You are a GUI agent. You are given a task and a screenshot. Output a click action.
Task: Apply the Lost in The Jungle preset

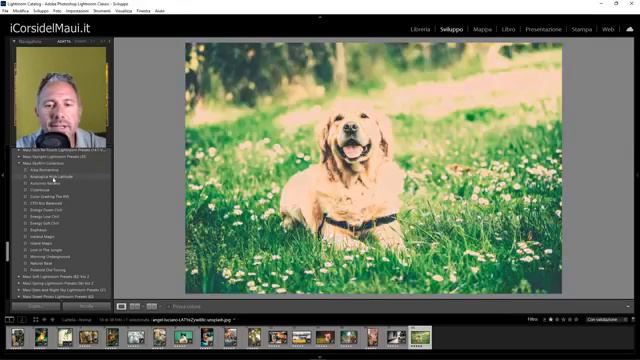46,250
